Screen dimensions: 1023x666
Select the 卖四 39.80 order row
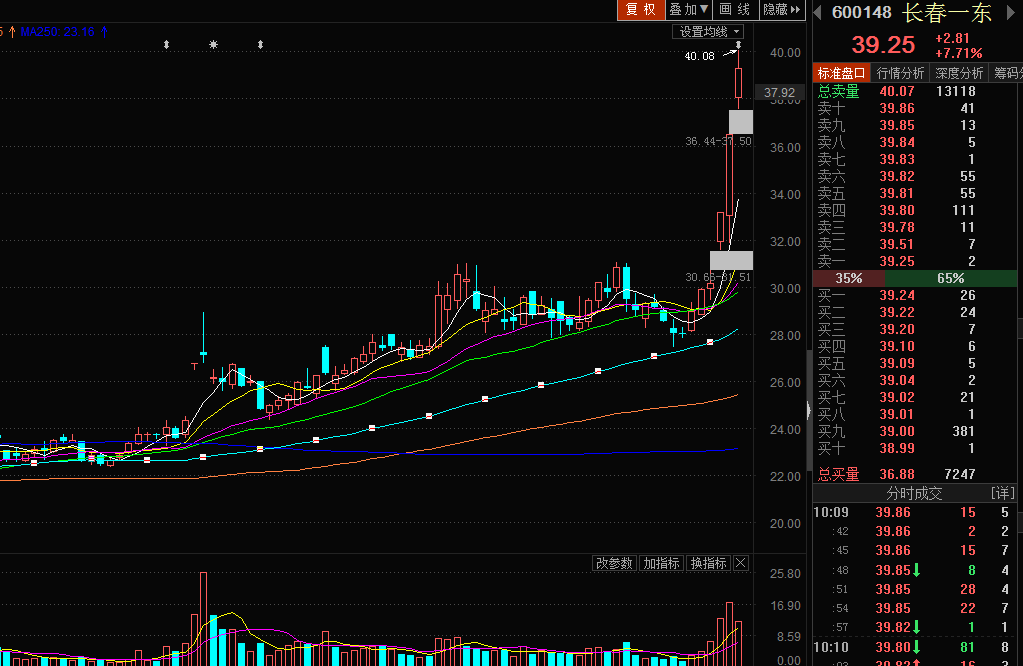click(x=915, y=210)
